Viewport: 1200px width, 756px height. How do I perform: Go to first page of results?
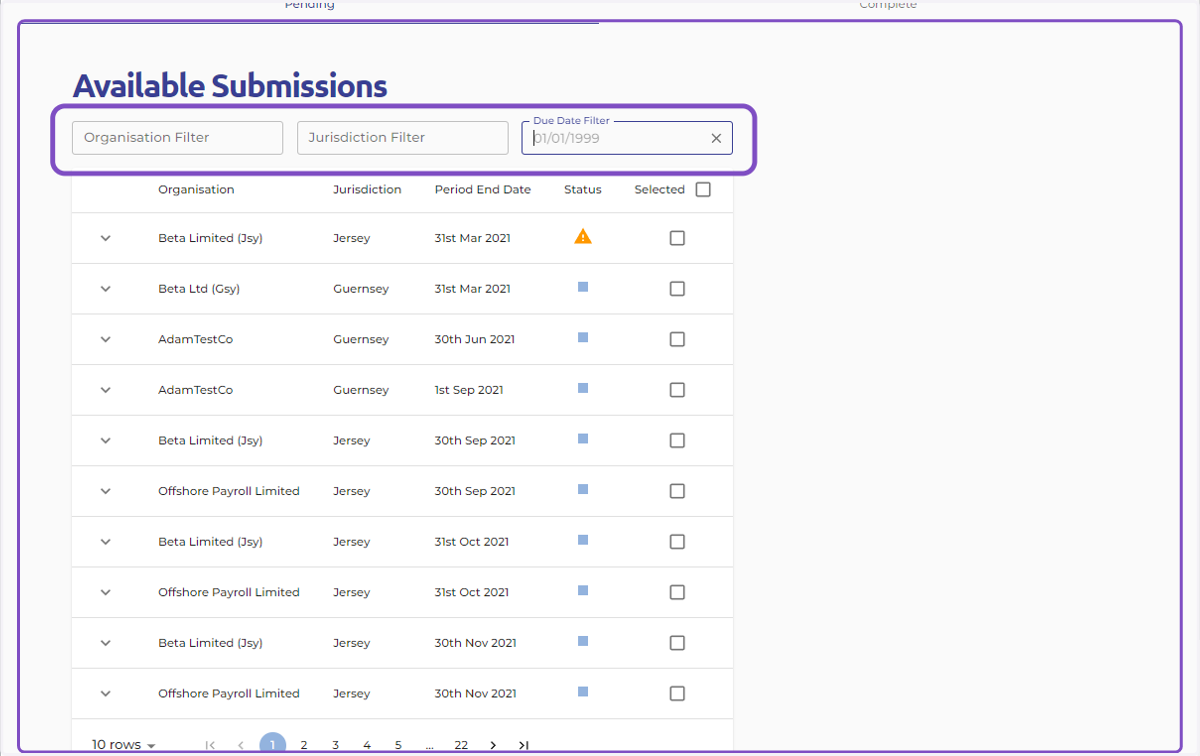pyautogui.click(x=210, y=745)
